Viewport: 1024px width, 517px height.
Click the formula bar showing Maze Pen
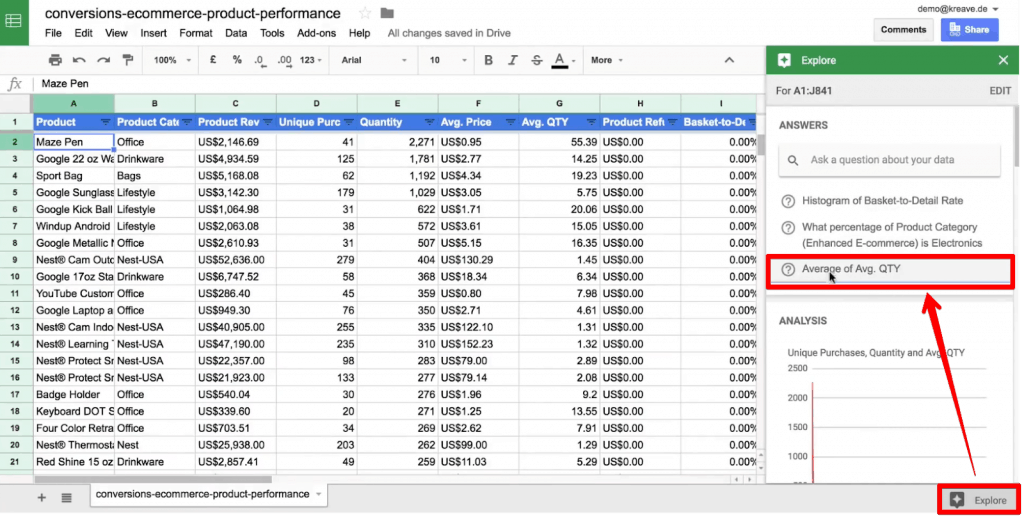[398, 84]
